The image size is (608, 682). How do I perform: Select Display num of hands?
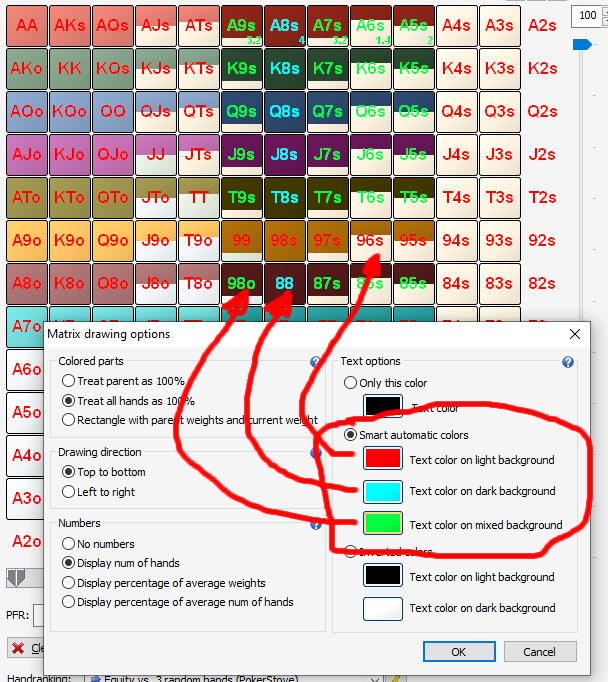[121, 563]
